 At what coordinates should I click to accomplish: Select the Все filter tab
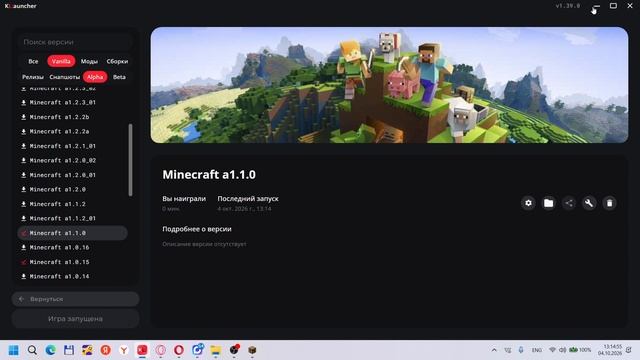33,61
